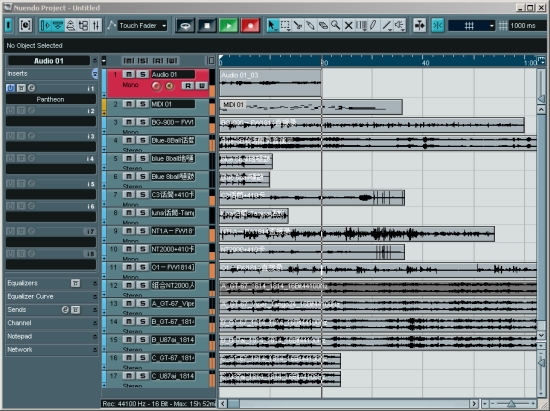Activate project button at toolbar left
550x411 pixels.
point(8,25)
